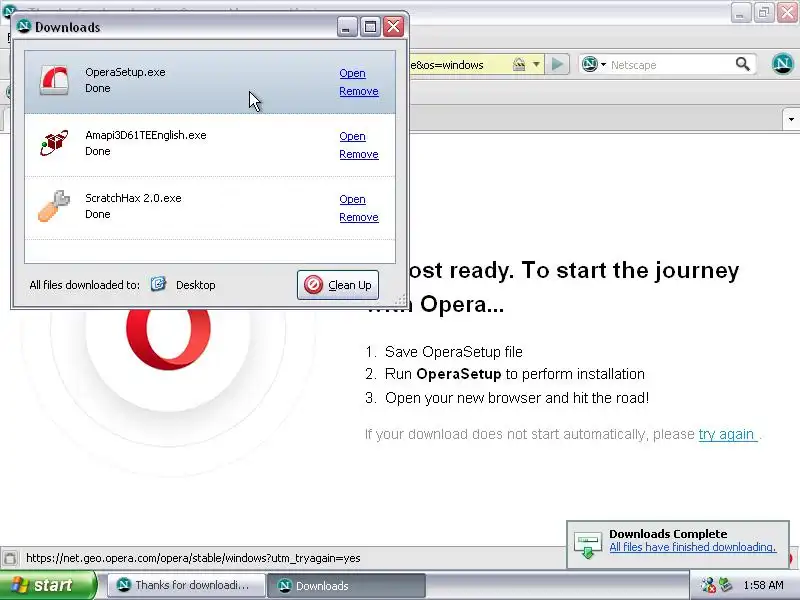The width and height of the screenshot is (800, 600).
Task: Click the network connection tray icon
Action: pos(708,585)
